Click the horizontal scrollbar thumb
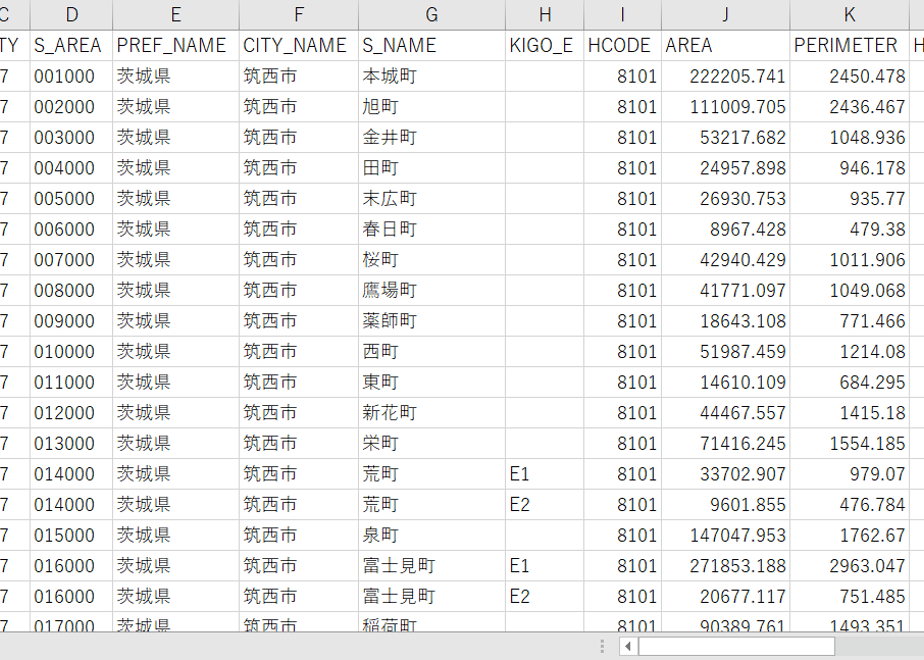Screen dimensions: 924x660 pos(737,646)
